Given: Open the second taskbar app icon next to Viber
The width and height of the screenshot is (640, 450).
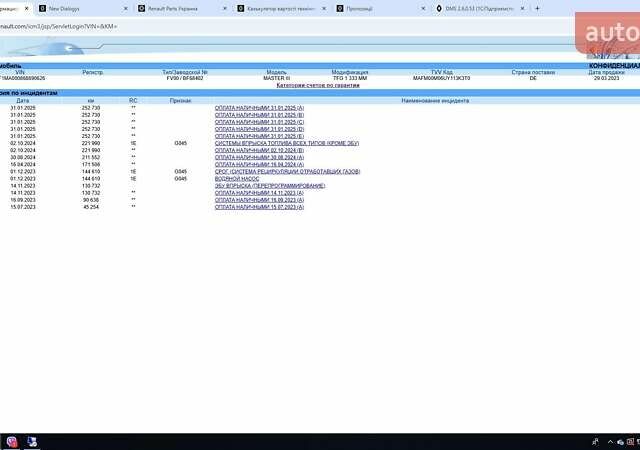Looking at the screenshot, I should point(32,441).
